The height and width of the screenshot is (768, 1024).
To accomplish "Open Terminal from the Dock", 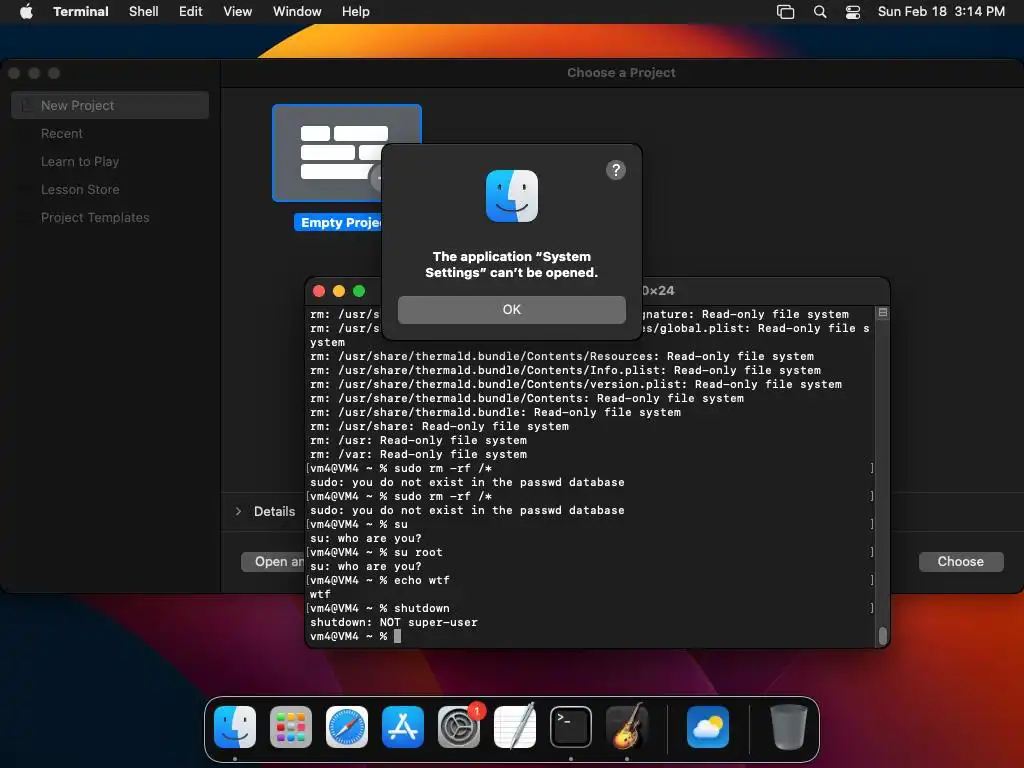I will click(571, 727).
